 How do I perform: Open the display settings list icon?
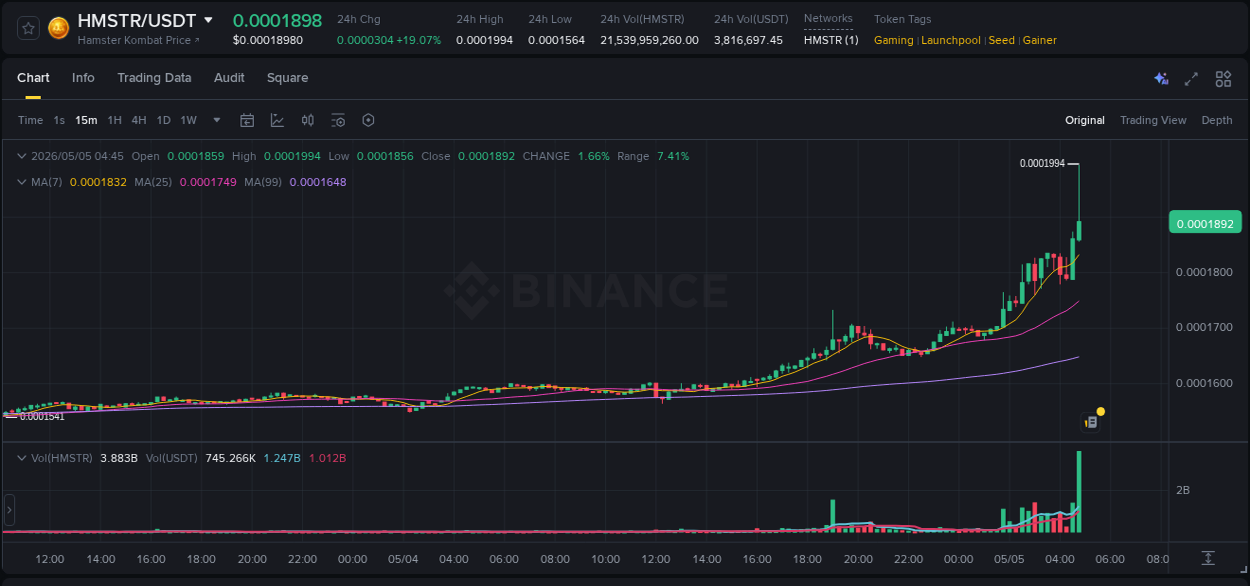point(338,120)
